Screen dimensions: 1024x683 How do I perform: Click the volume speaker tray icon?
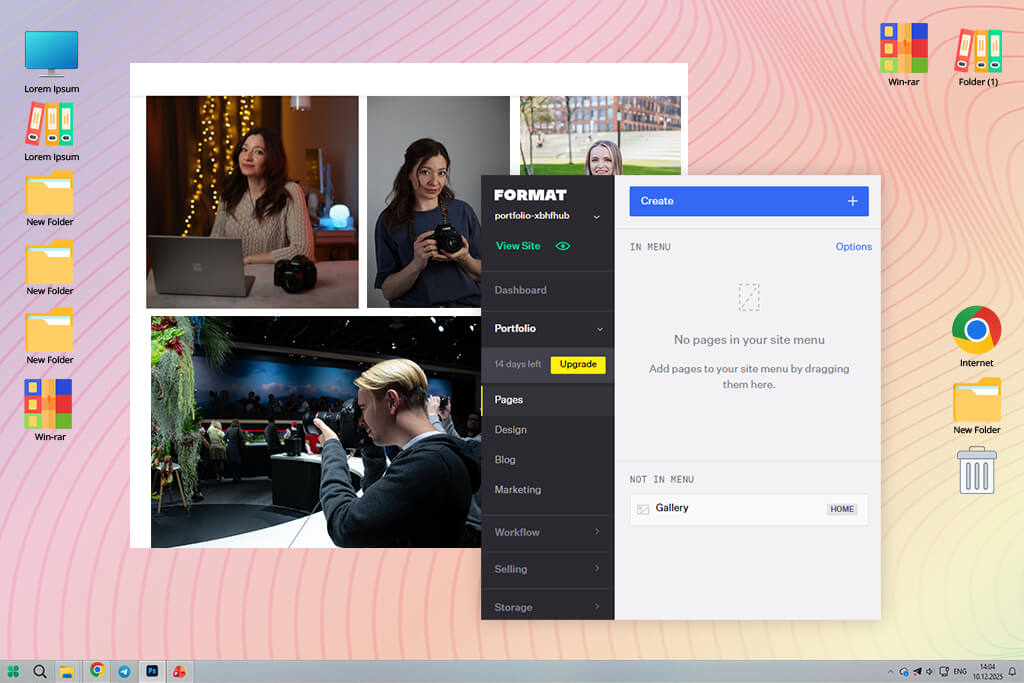click(929, 671)
